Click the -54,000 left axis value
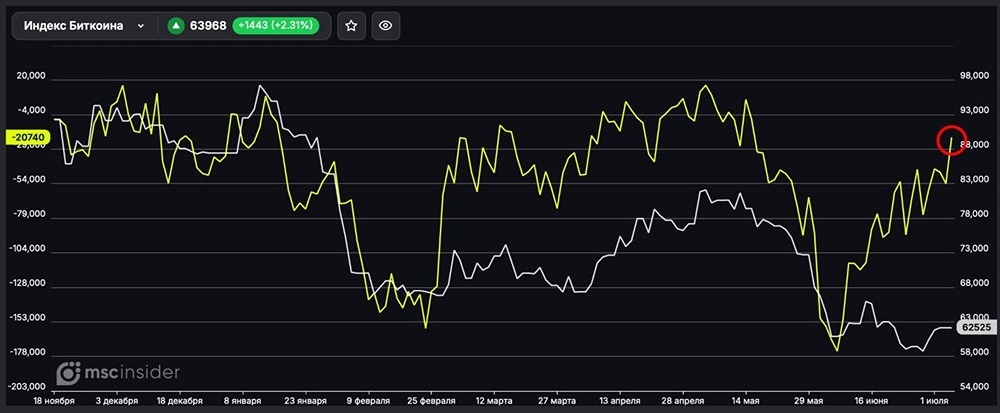1000x413 pixels. pyautogui.click(x=30, y=180)
